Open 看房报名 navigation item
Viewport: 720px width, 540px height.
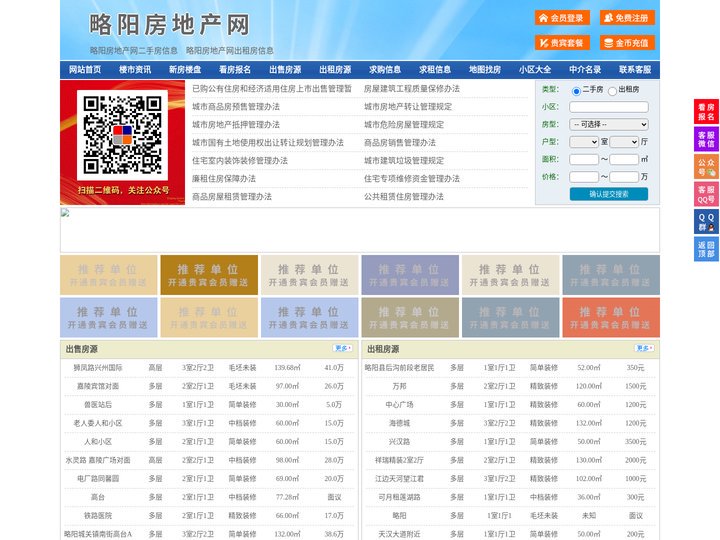pos(235,70)
